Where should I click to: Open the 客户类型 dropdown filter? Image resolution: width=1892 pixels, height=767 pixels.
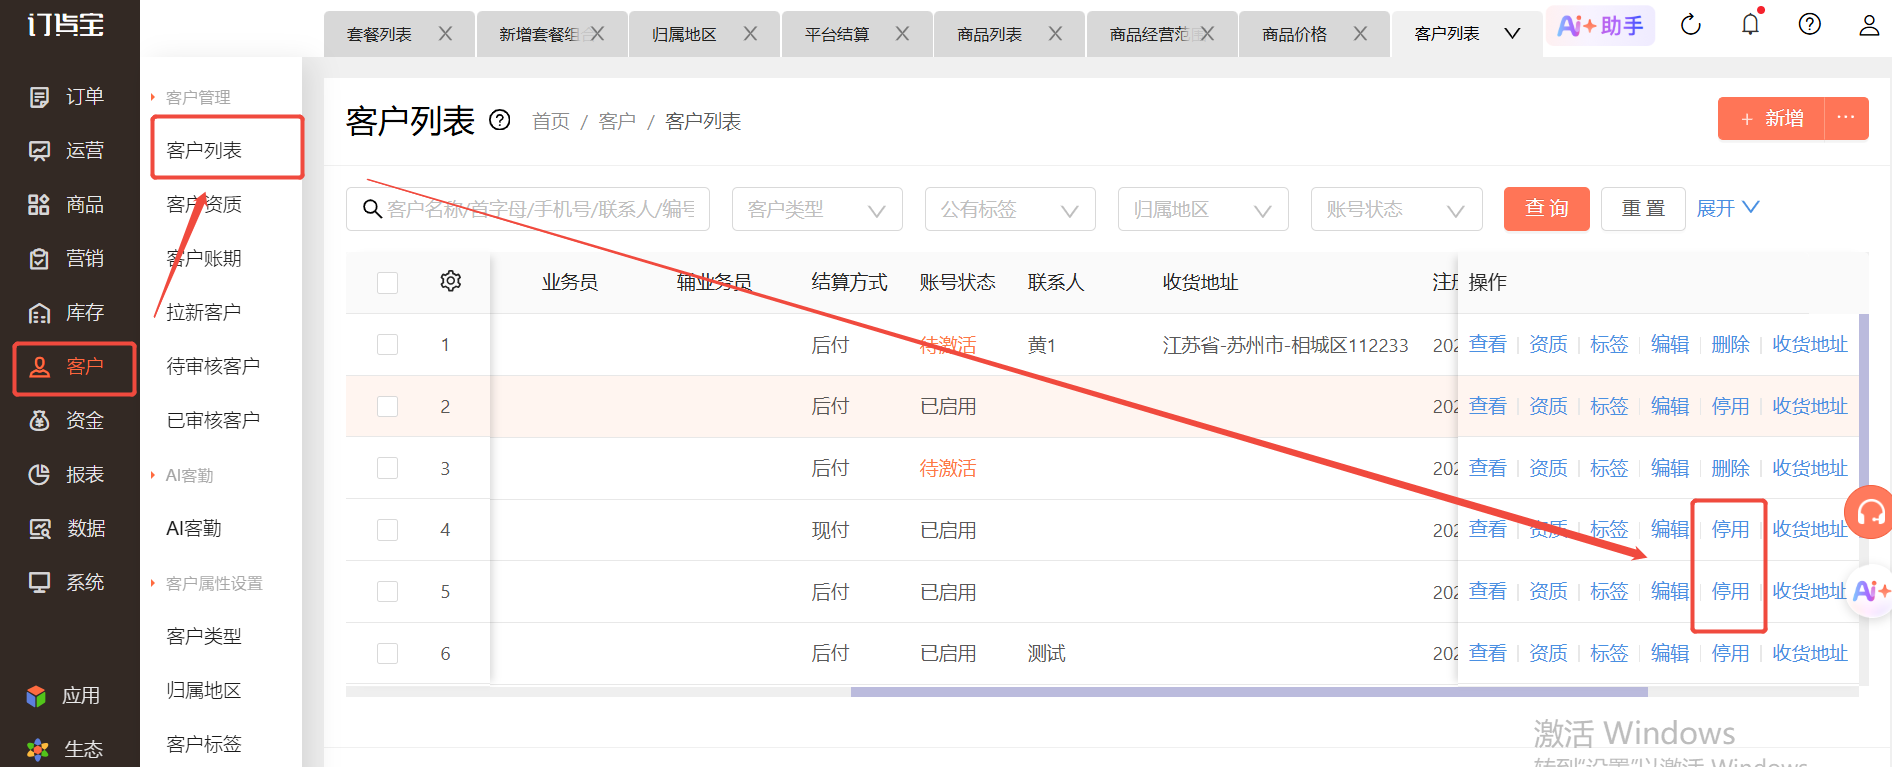(x=817, y=209)
